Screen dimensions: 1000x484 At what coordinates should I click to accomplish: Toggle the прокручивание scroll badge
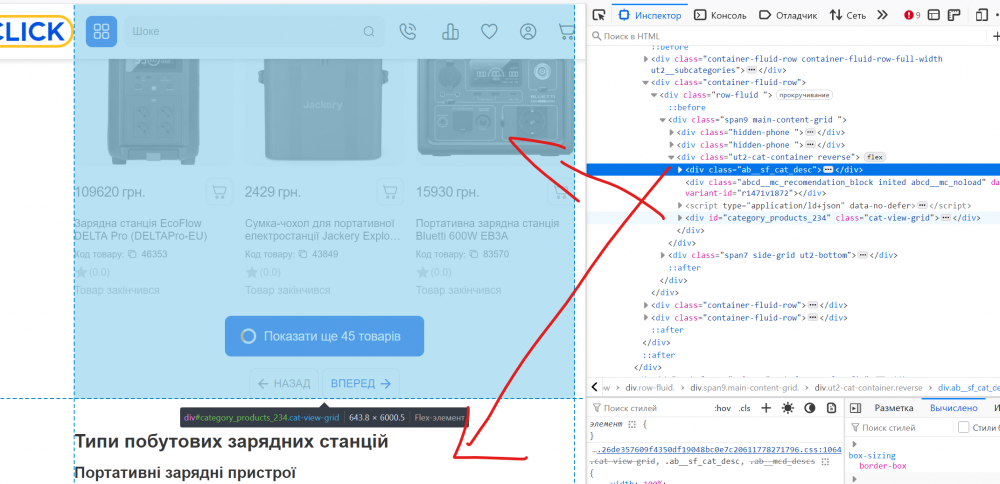pyautogui.click(x=805, y=95)
